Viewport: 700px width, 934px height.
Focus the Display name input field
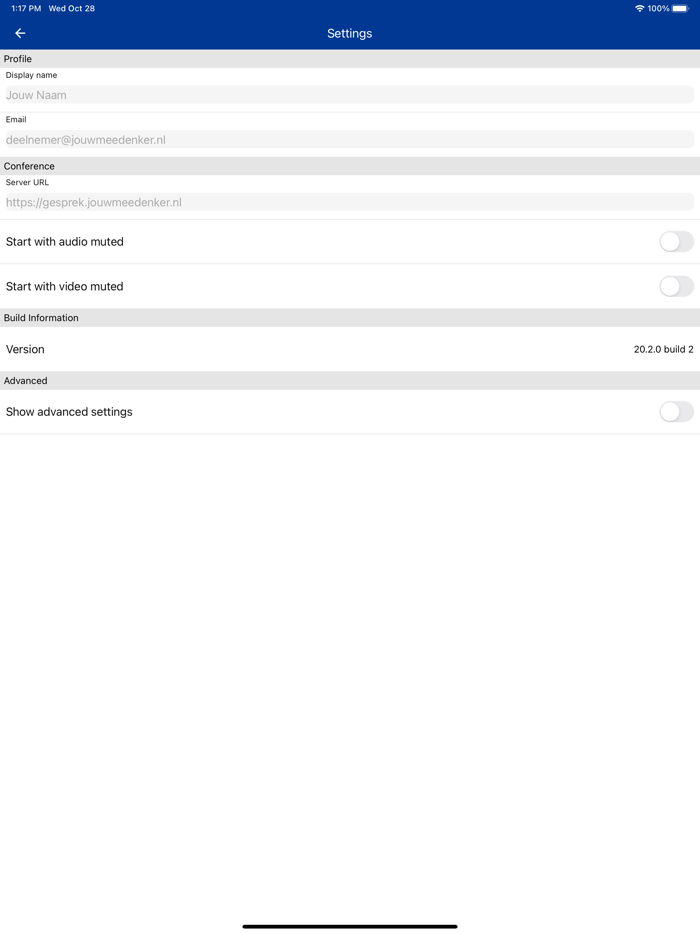click(x=349, y=95)
